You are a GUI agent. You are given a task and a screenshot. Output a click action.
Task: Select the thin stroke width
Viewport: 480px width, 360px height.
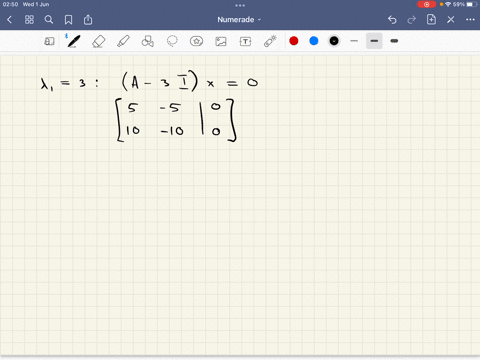tap(354, 41)
